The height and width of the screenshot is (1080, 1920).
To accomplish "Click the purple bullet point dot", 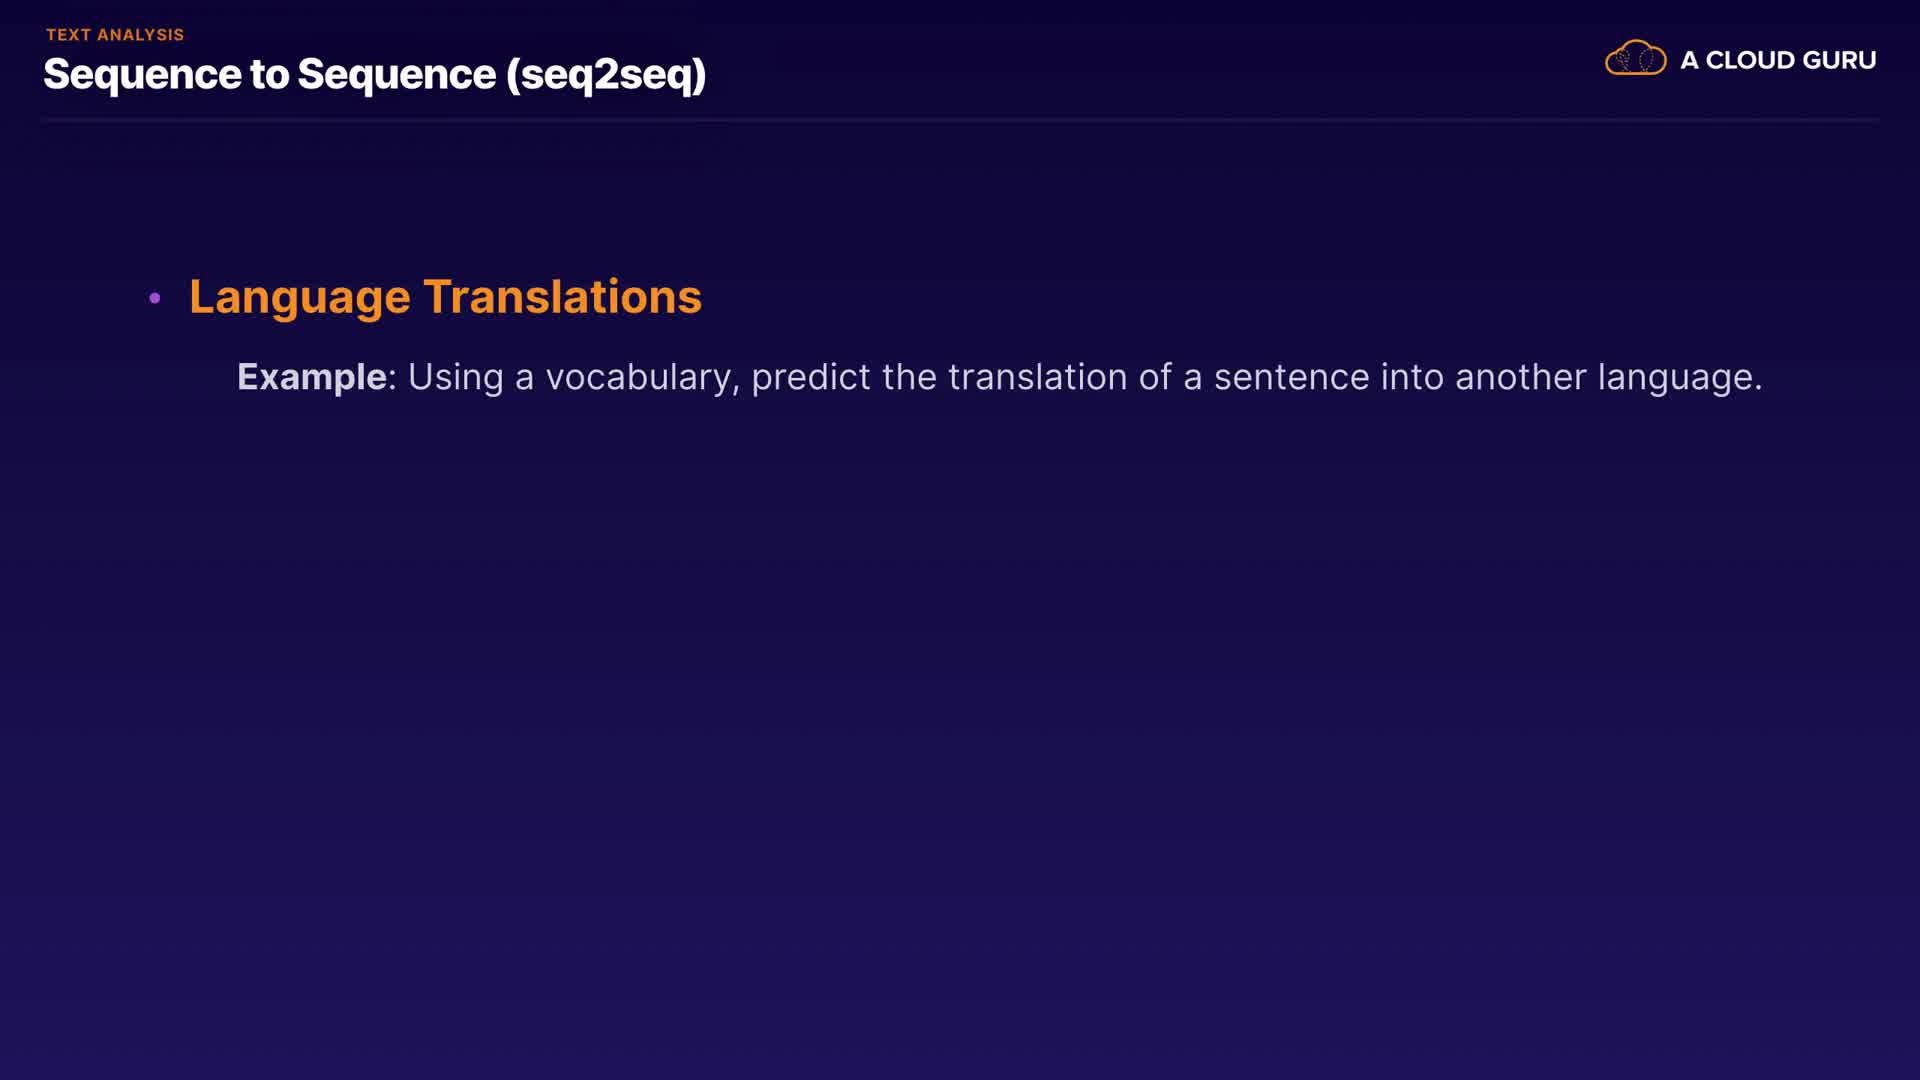I will pyautogui.click(x=155, y=298).
